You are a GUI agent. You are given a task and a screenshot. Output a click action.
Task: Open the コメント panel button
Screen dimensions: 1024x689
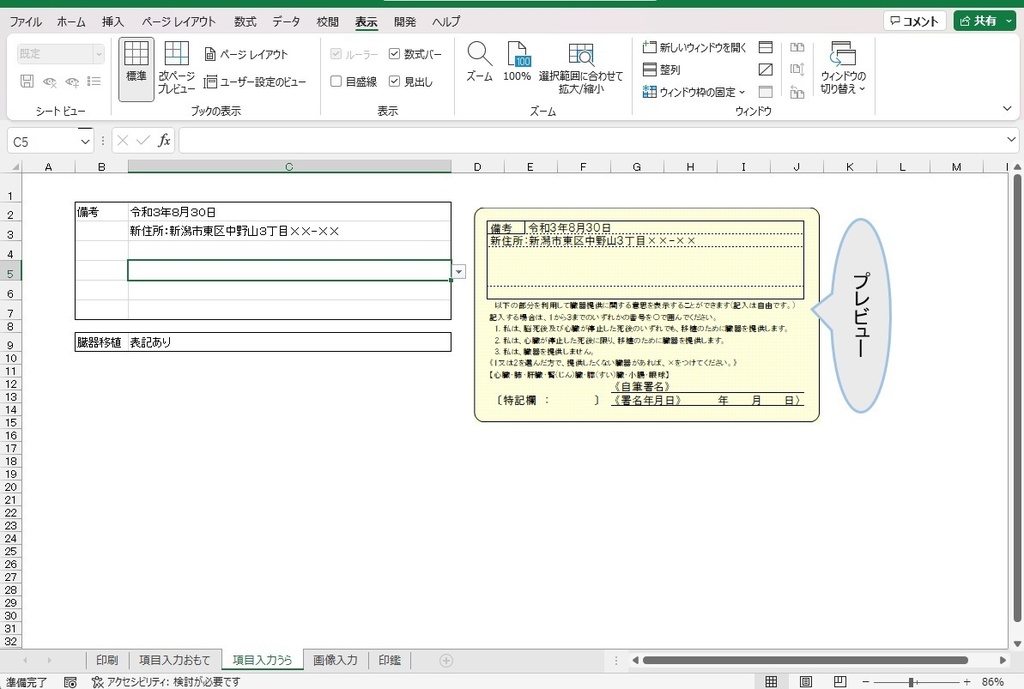click(914, 20)
